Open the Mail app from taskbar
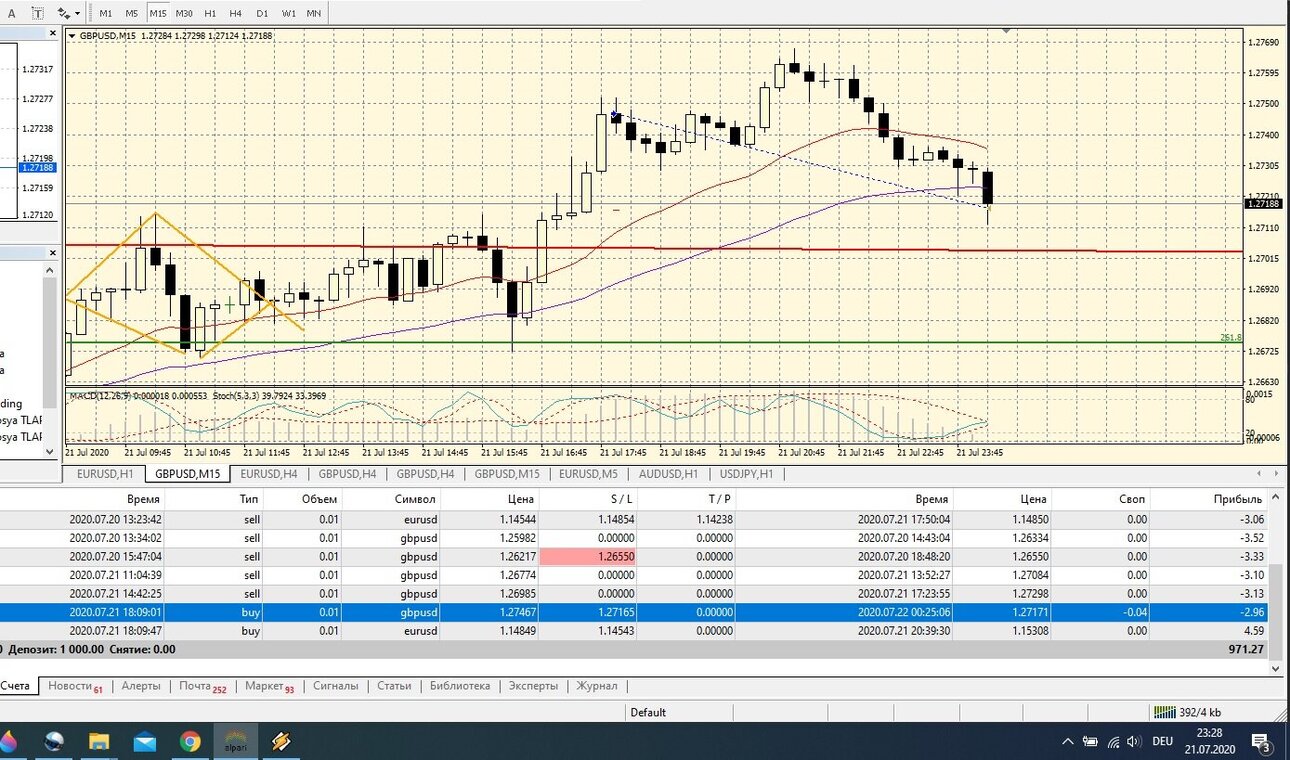 point(144,742)
